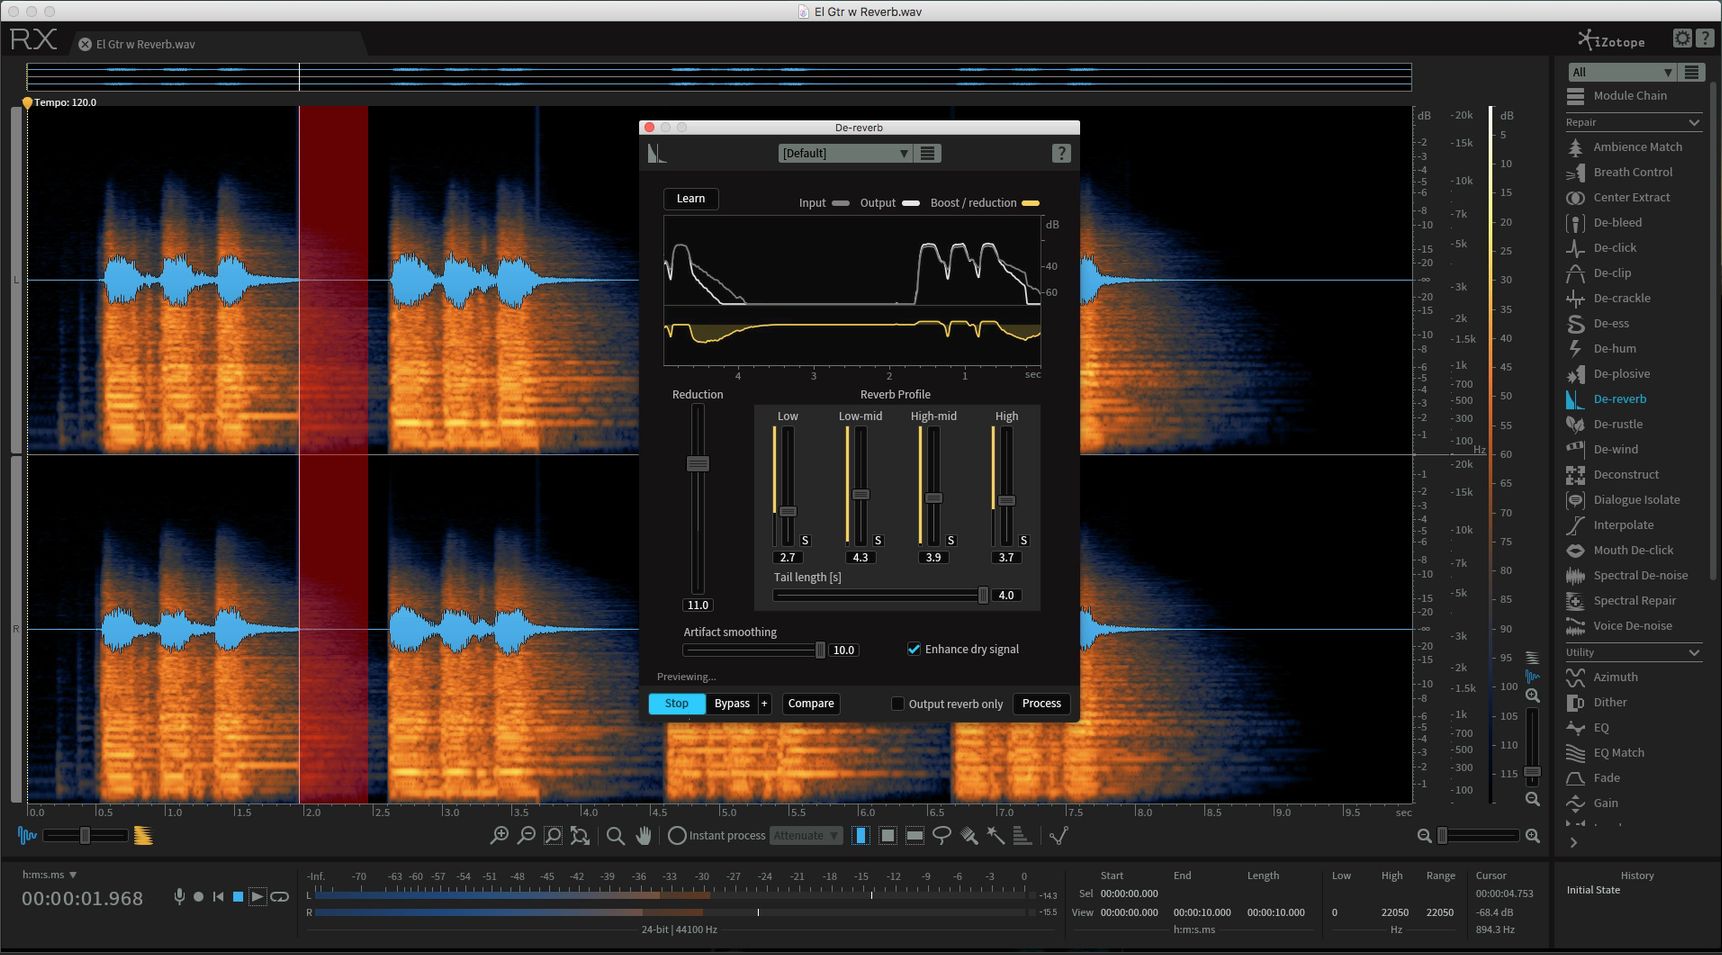1722x955 pixels.
Task: Collapse the Repair section
Action: pos(1694,122)
